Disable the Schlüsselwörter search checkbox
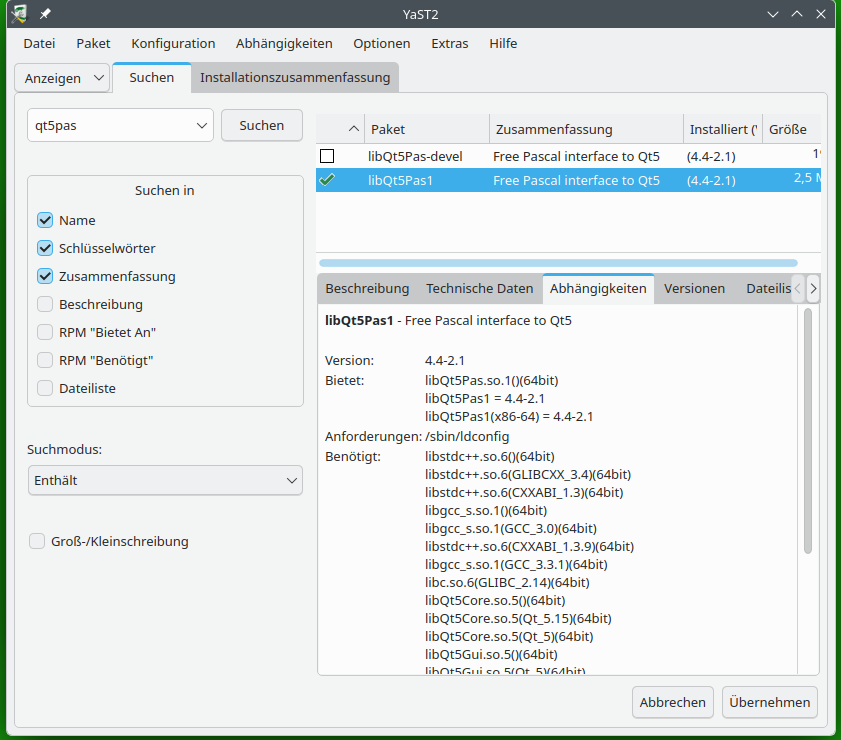841x740 pixels. (45, 248)
